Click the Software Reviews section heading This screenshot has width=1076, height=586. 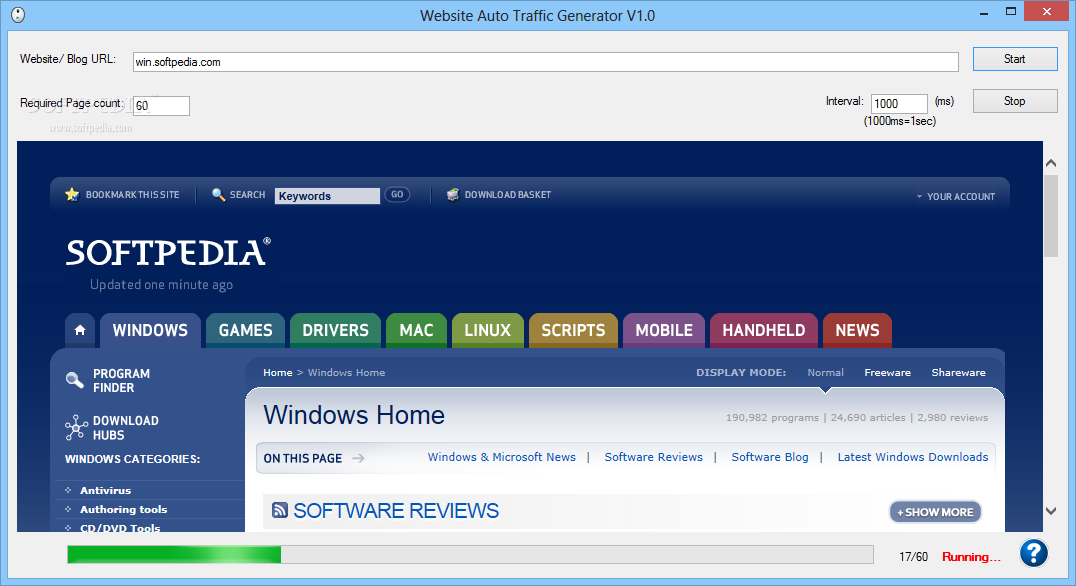pos(396,511)
